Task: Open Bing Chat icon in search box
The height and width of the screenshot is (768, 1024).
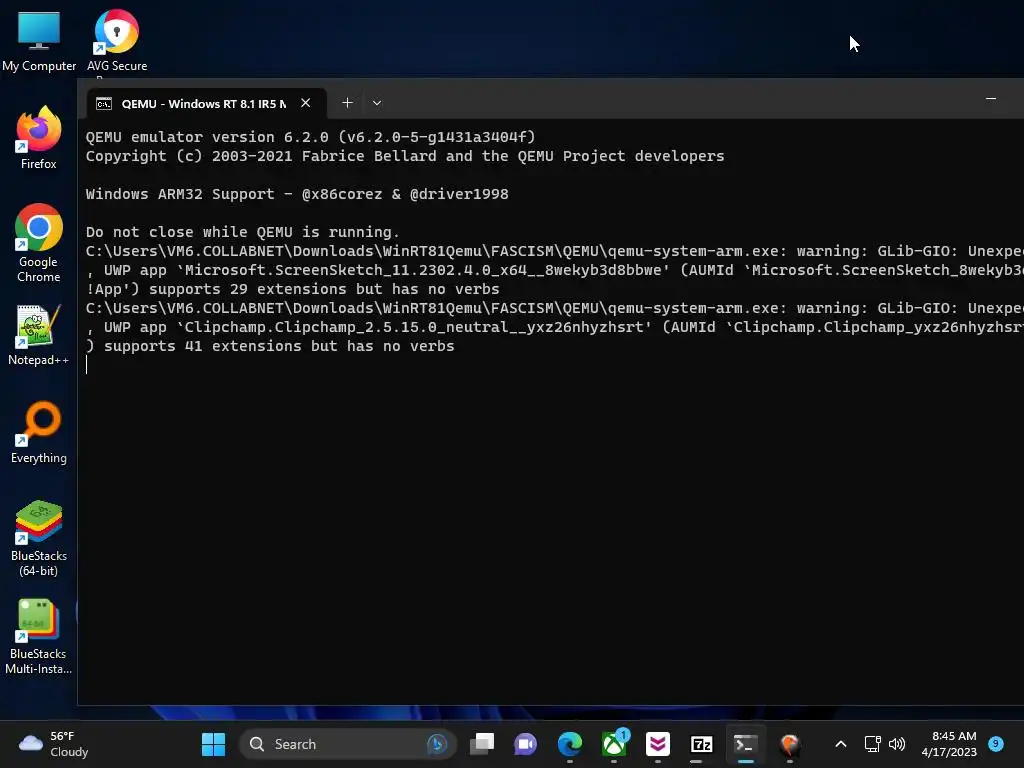Action: point(437,744)
